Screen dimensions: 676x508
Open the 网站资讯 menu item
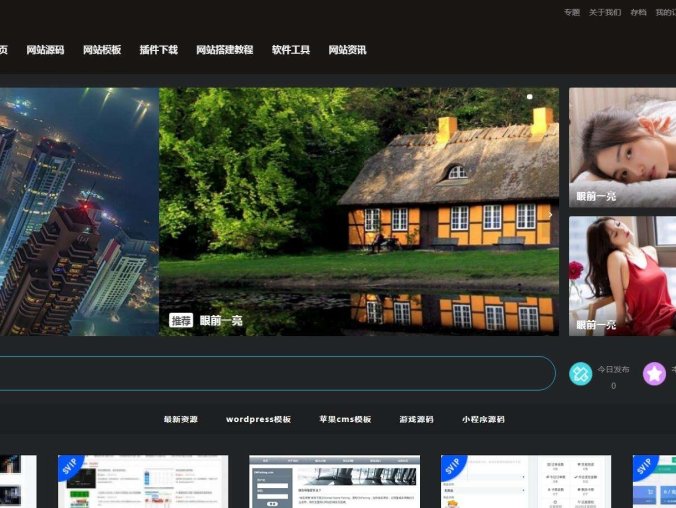coord(348,50)
